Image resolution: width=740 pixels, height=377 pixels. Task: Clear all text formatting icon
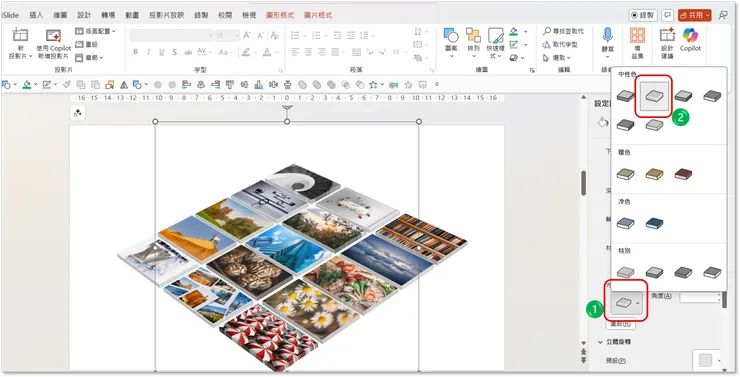(x=275, y=35)
